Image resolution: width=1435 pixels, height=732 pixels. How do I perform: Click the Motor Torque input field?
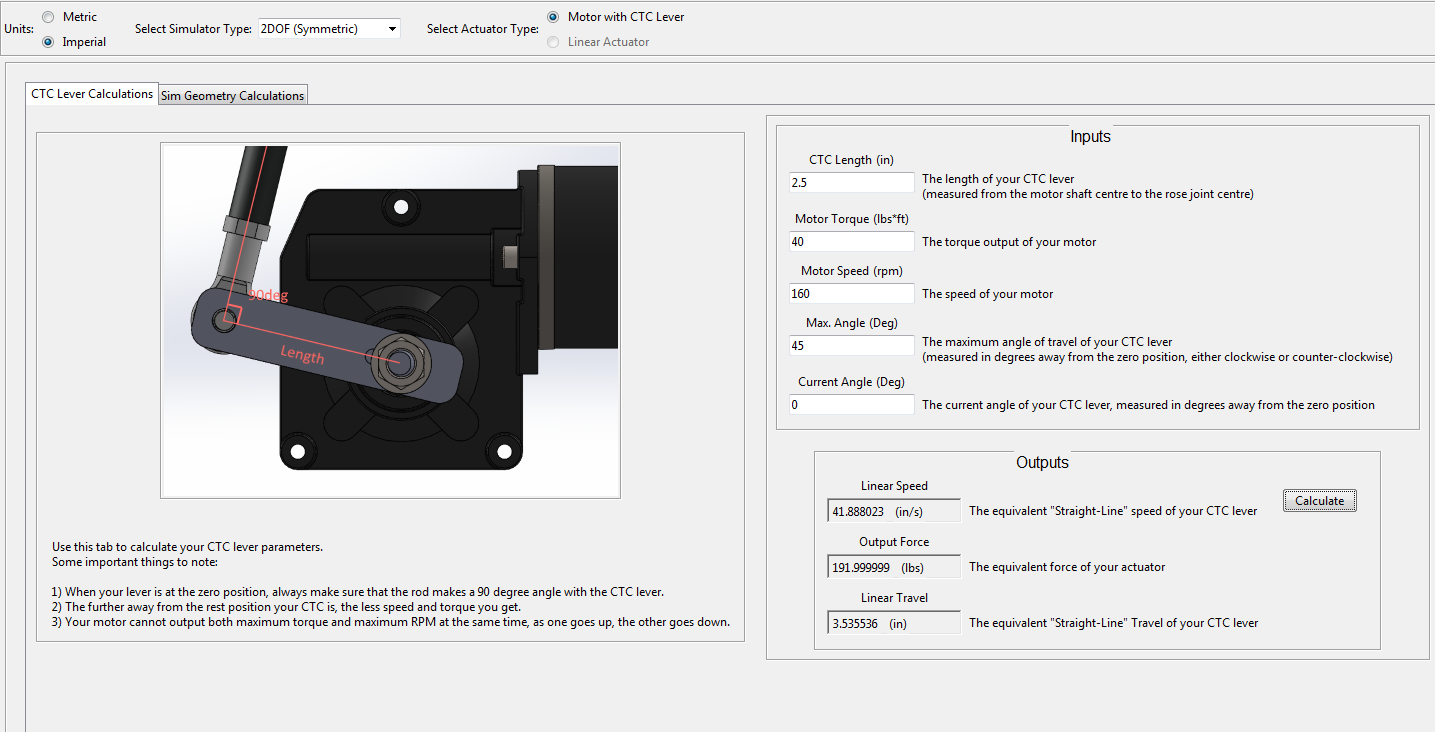pyautogui.click(x=851, y=242)
